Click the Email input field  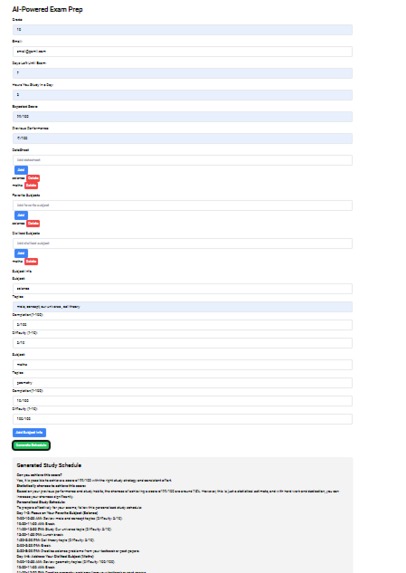click(182, 52)
